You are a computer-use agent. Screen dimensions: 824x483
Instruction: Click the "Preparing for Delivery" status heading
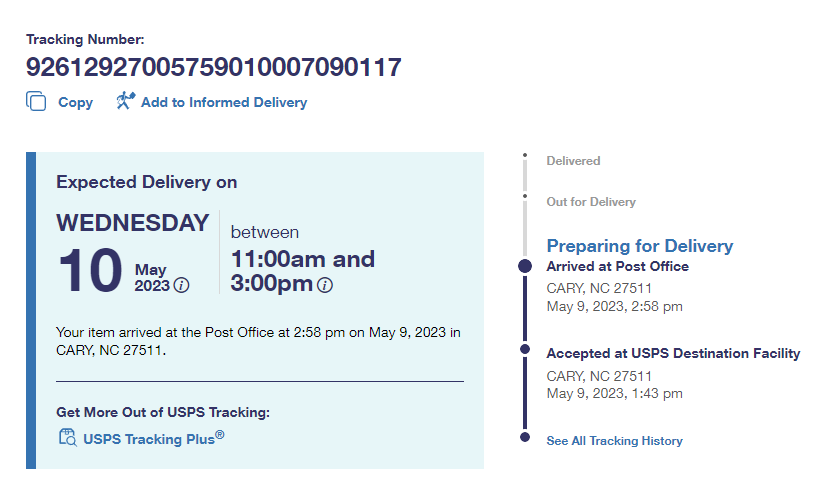(x=639, y=246)
